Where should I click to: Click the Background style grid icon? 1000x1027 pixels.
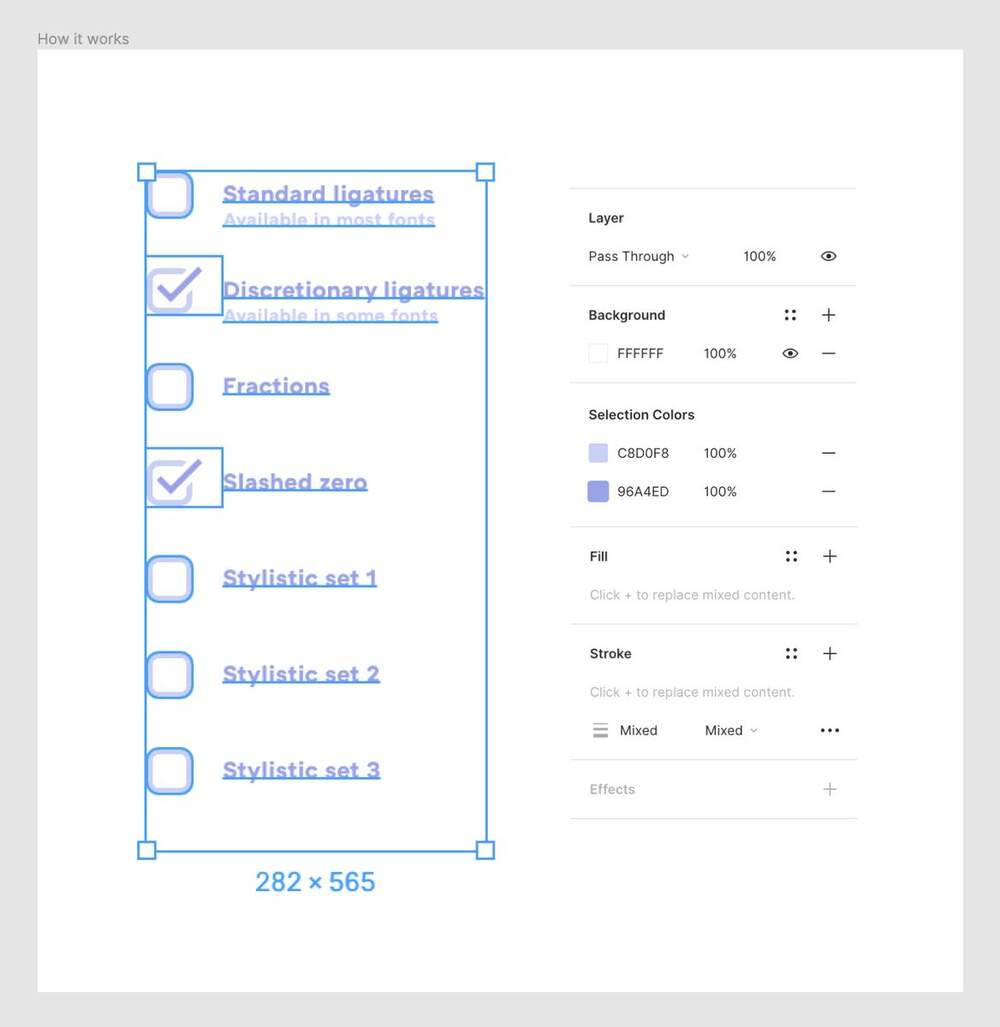(x=790, y=315)
